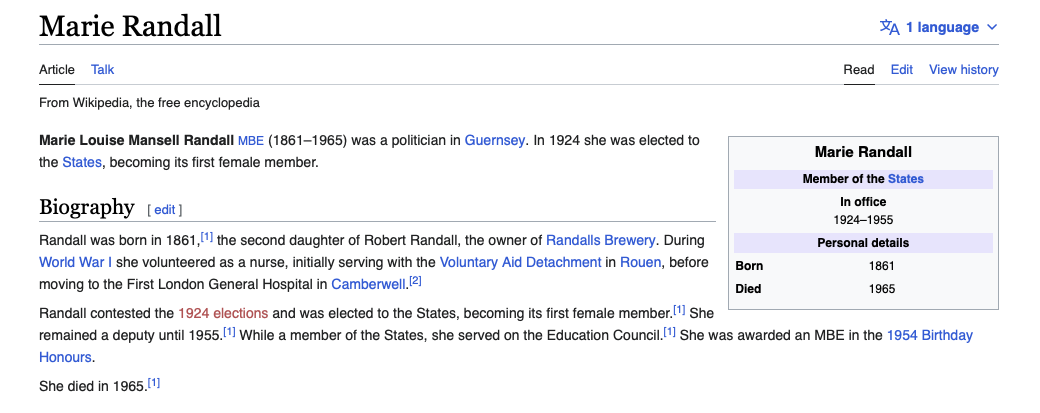The width and height of the screenshot is (1040, 413).
Task: Open the View history tab
Action: point(964,70)
